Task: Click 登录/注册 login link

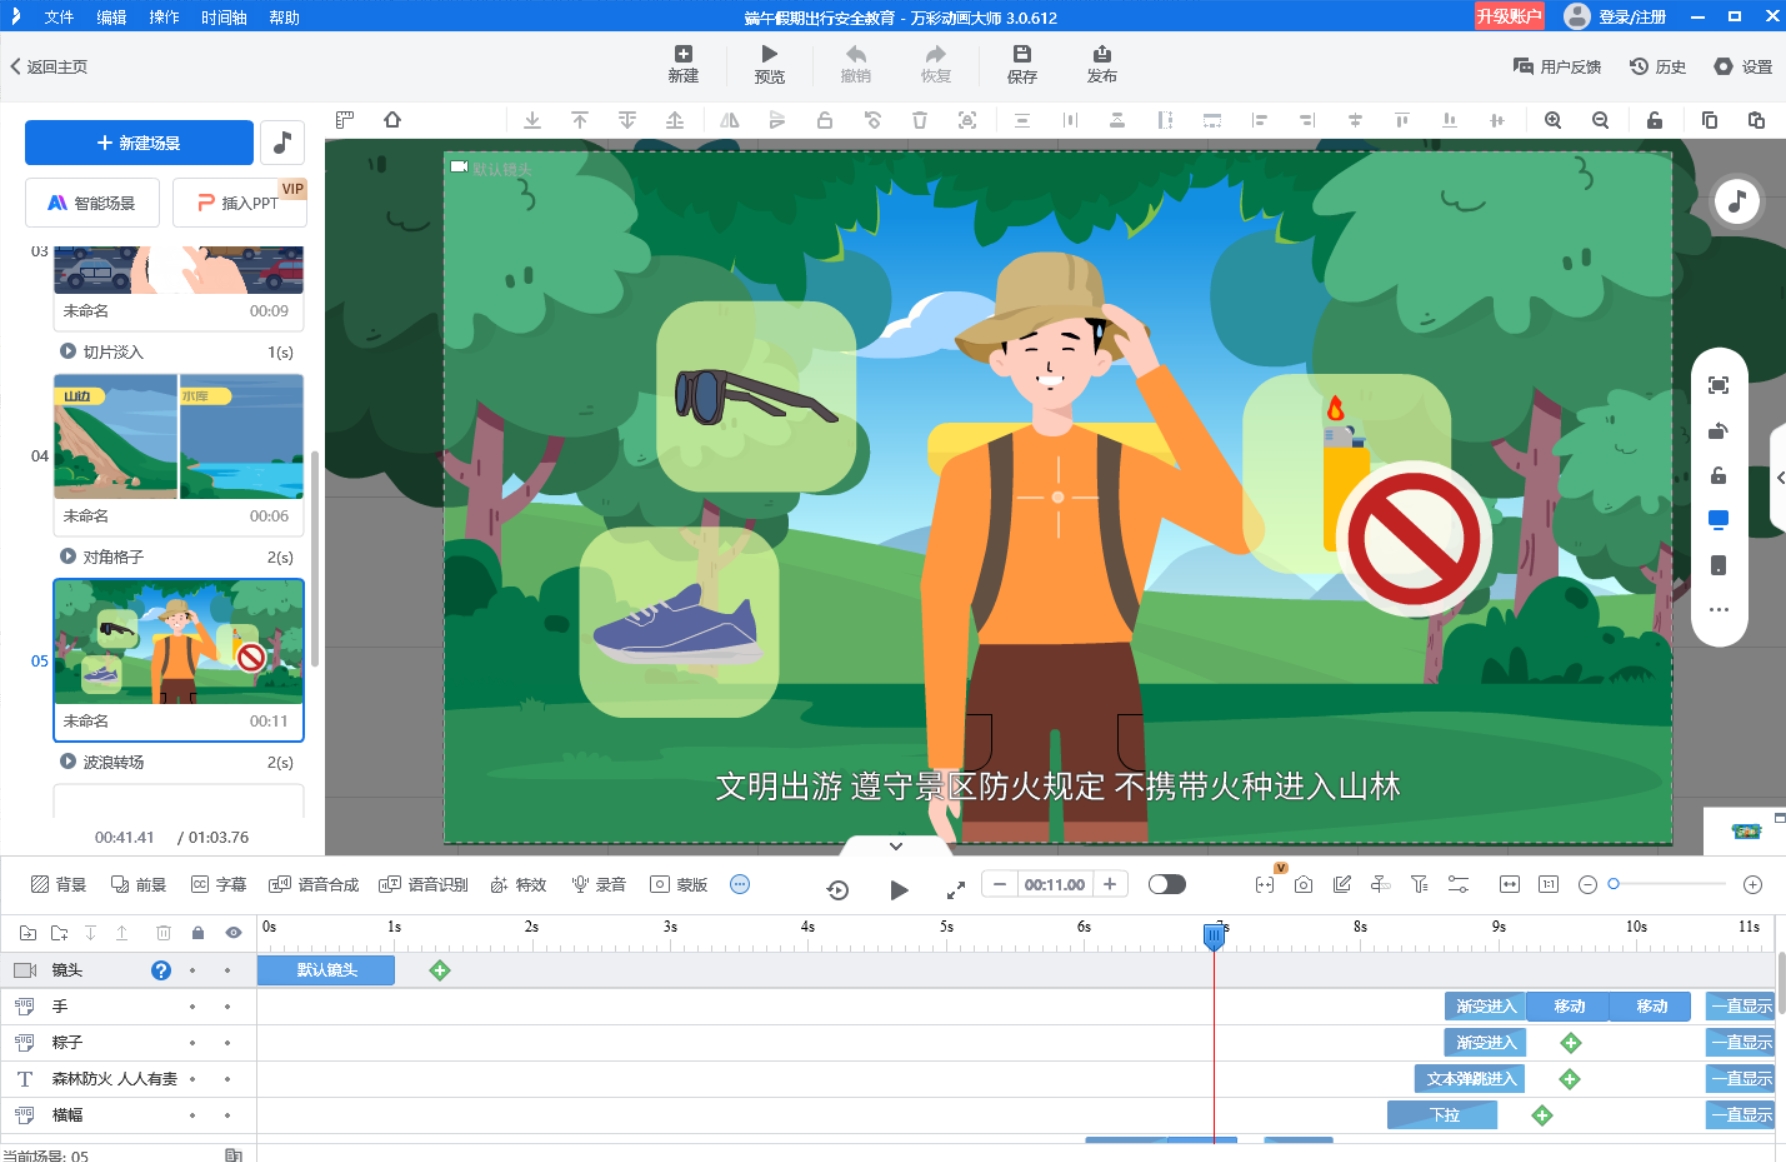Action: (1632, 17)
